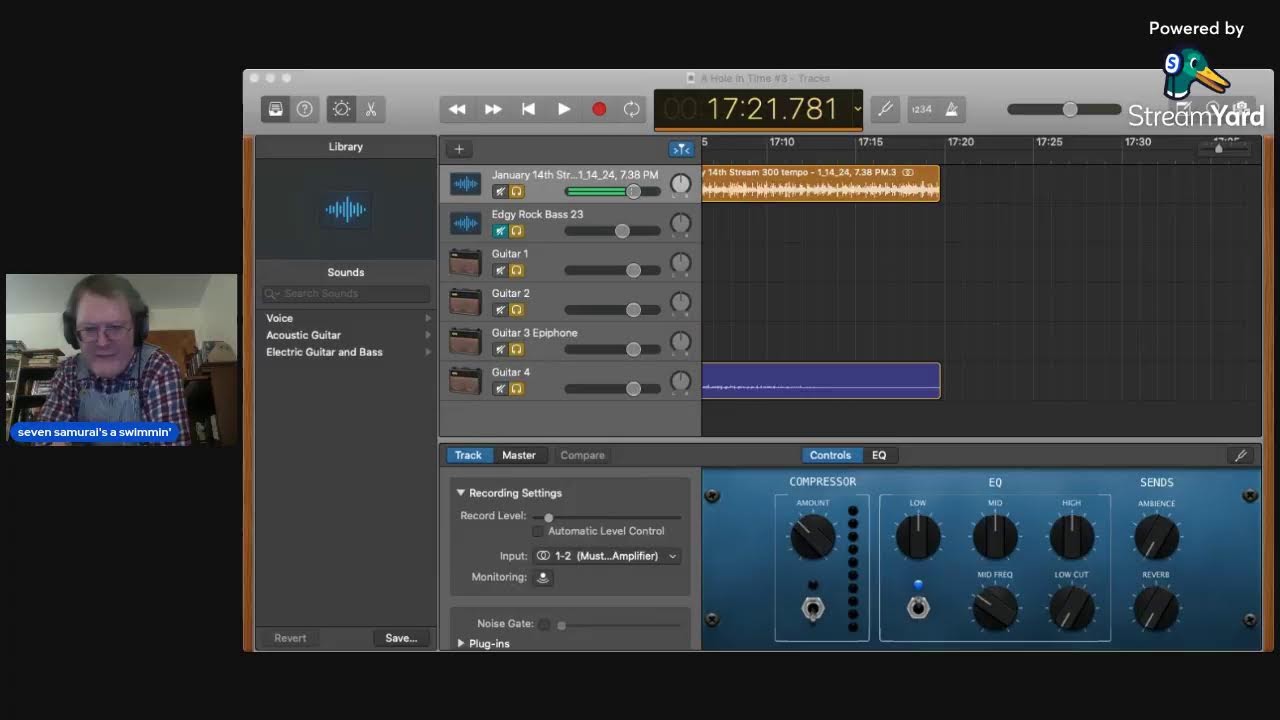Solo the Guitar 2 track

click(x=517, y=310)
